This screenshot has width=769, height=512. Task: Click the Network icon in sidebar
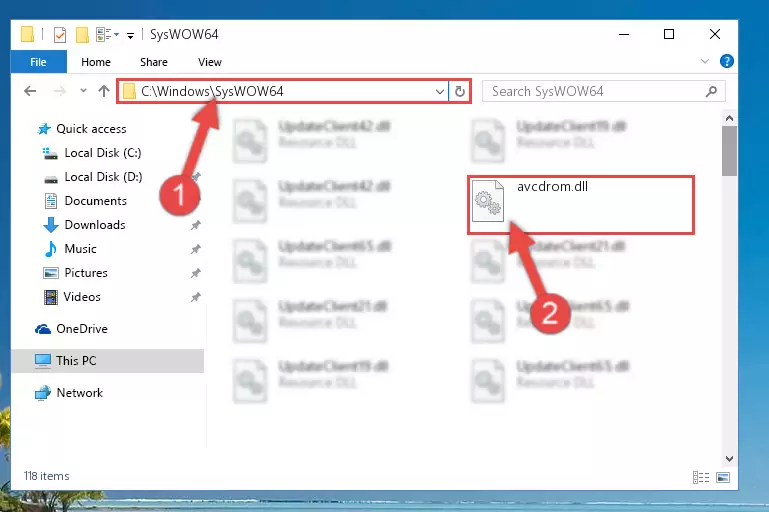[43, 393]
